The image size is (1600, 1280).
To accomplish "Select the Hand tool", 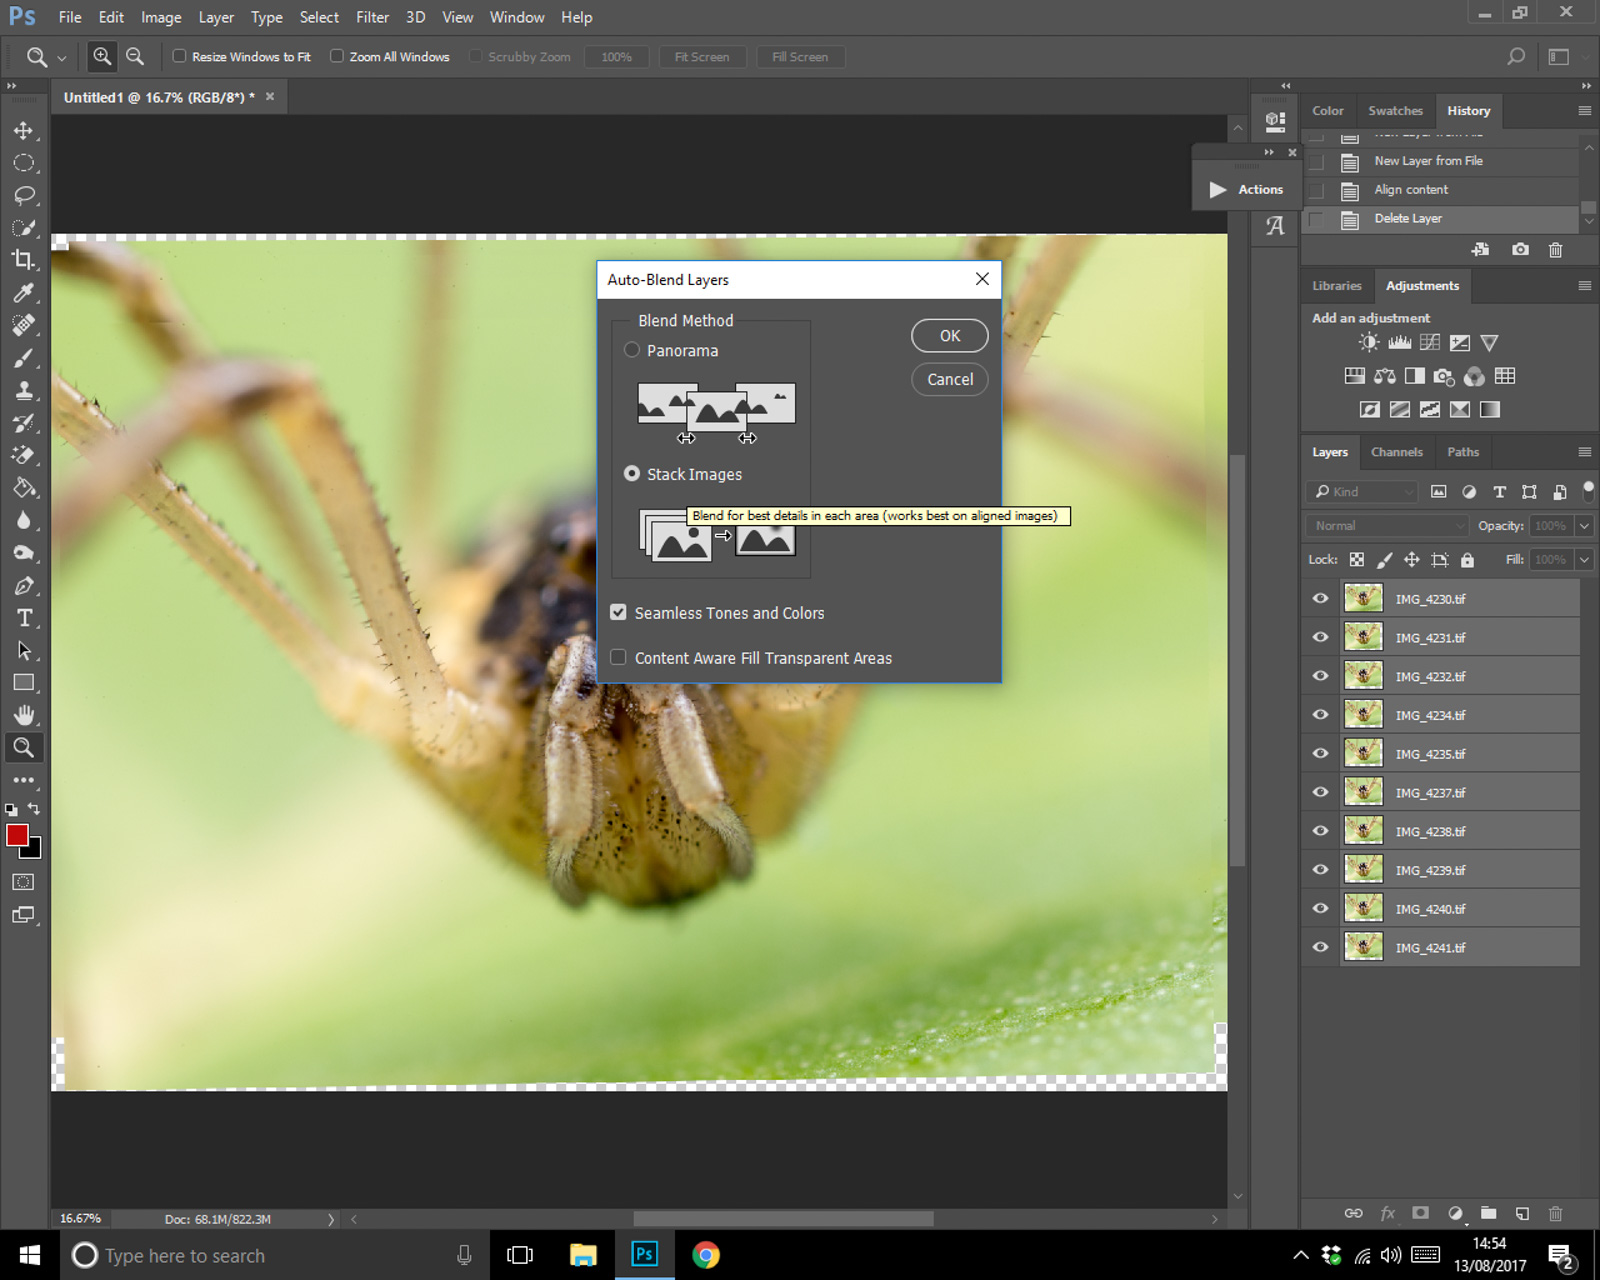I will point(24,714).
